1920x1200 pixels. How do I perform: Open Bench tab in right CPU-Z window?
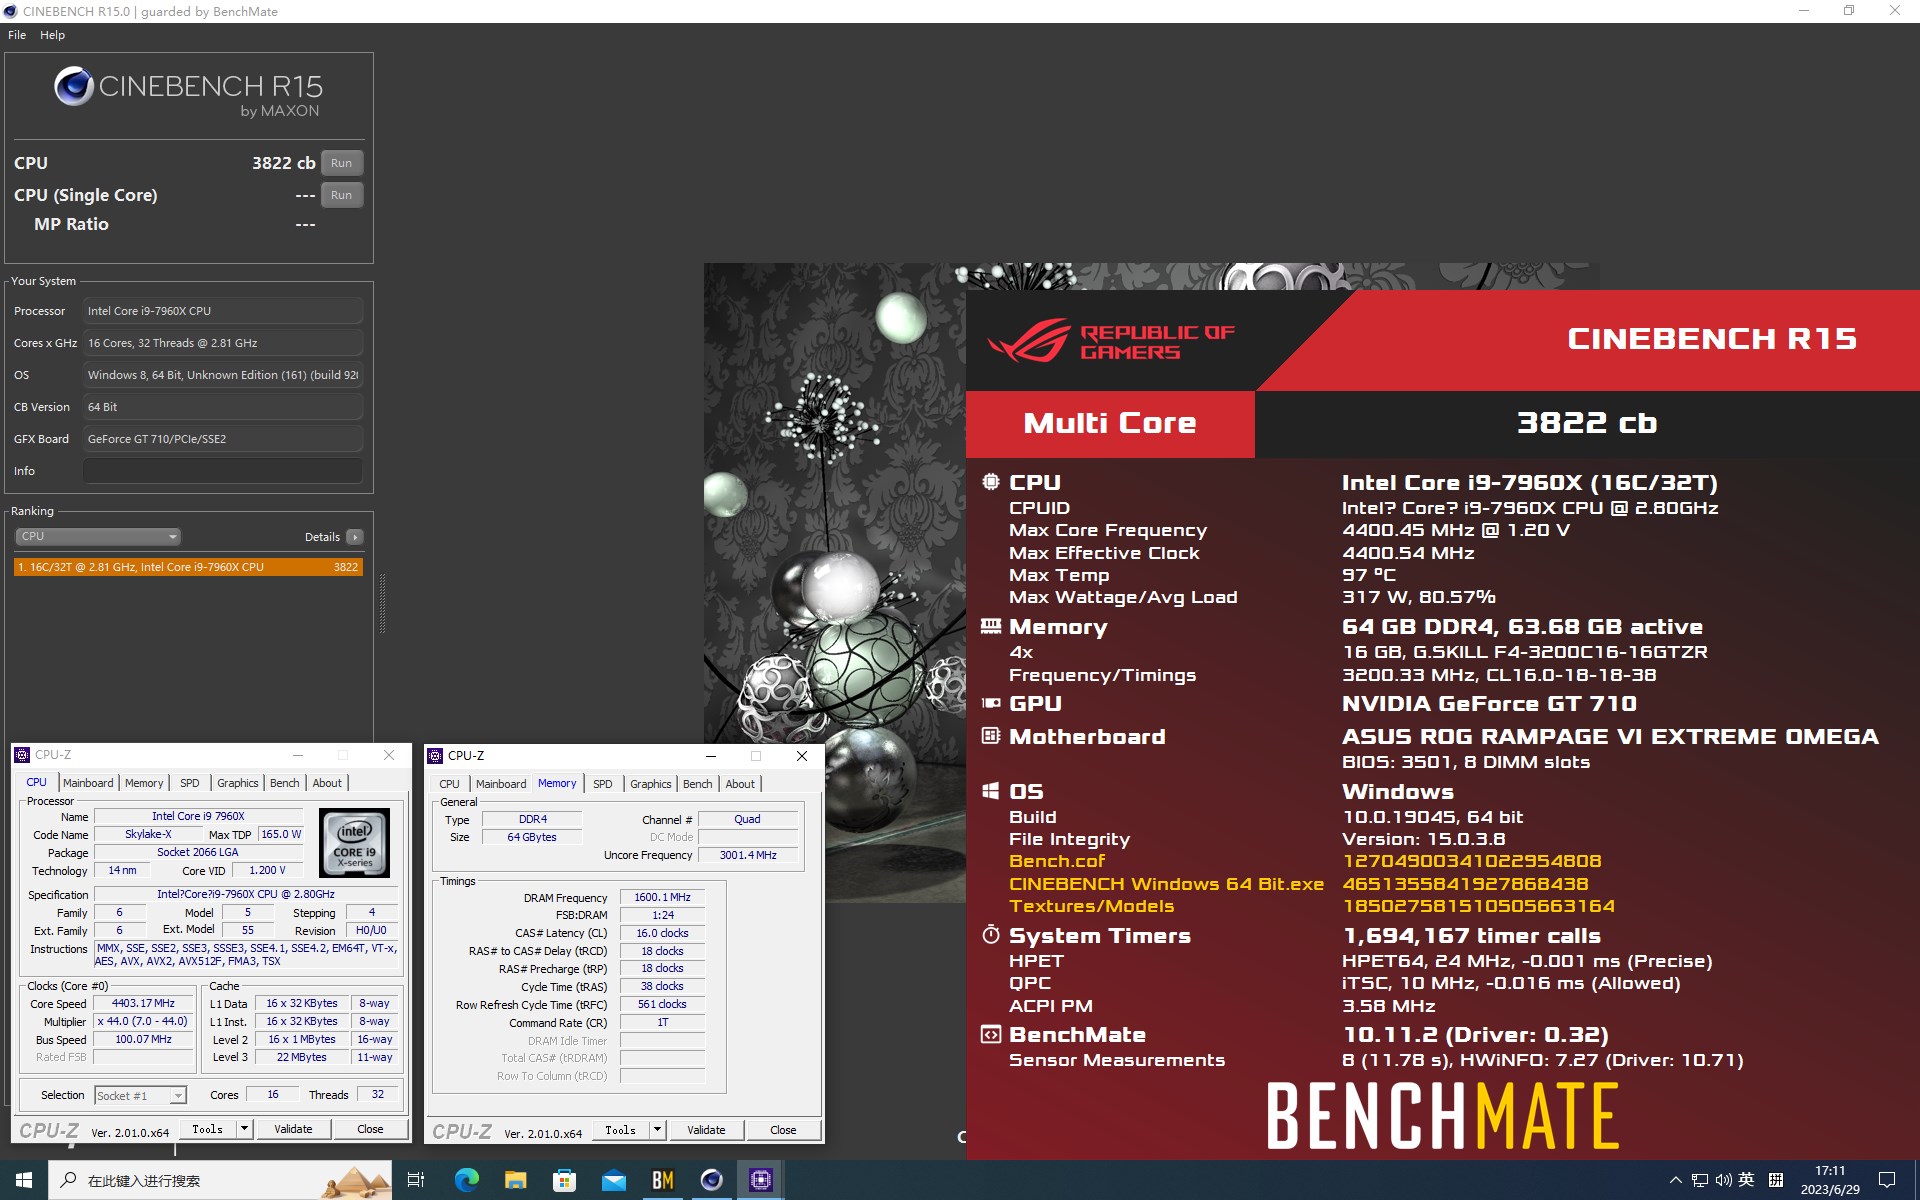(698, 784)
